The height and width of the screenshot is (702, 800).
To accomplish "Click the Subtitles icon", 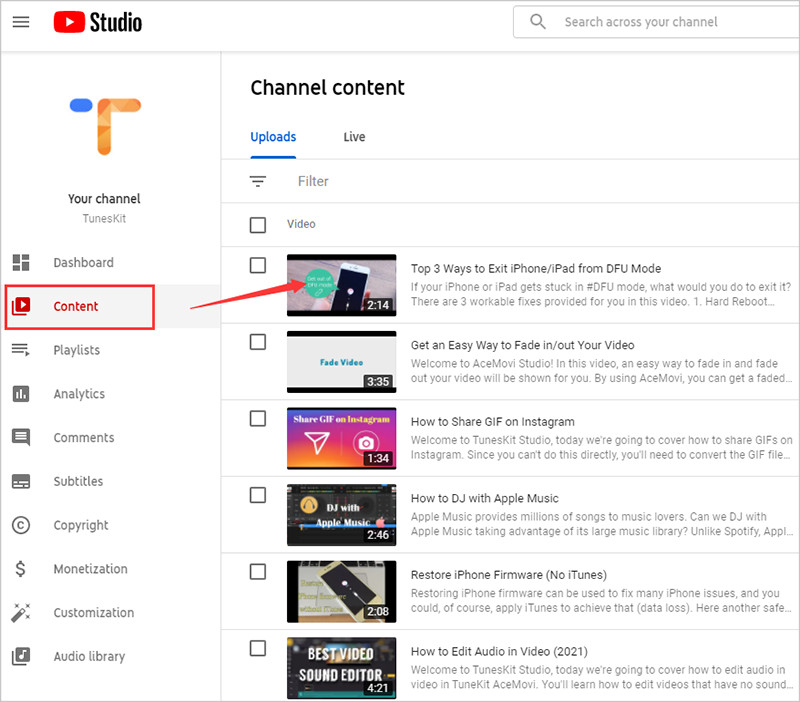I will tap(21, 482).
